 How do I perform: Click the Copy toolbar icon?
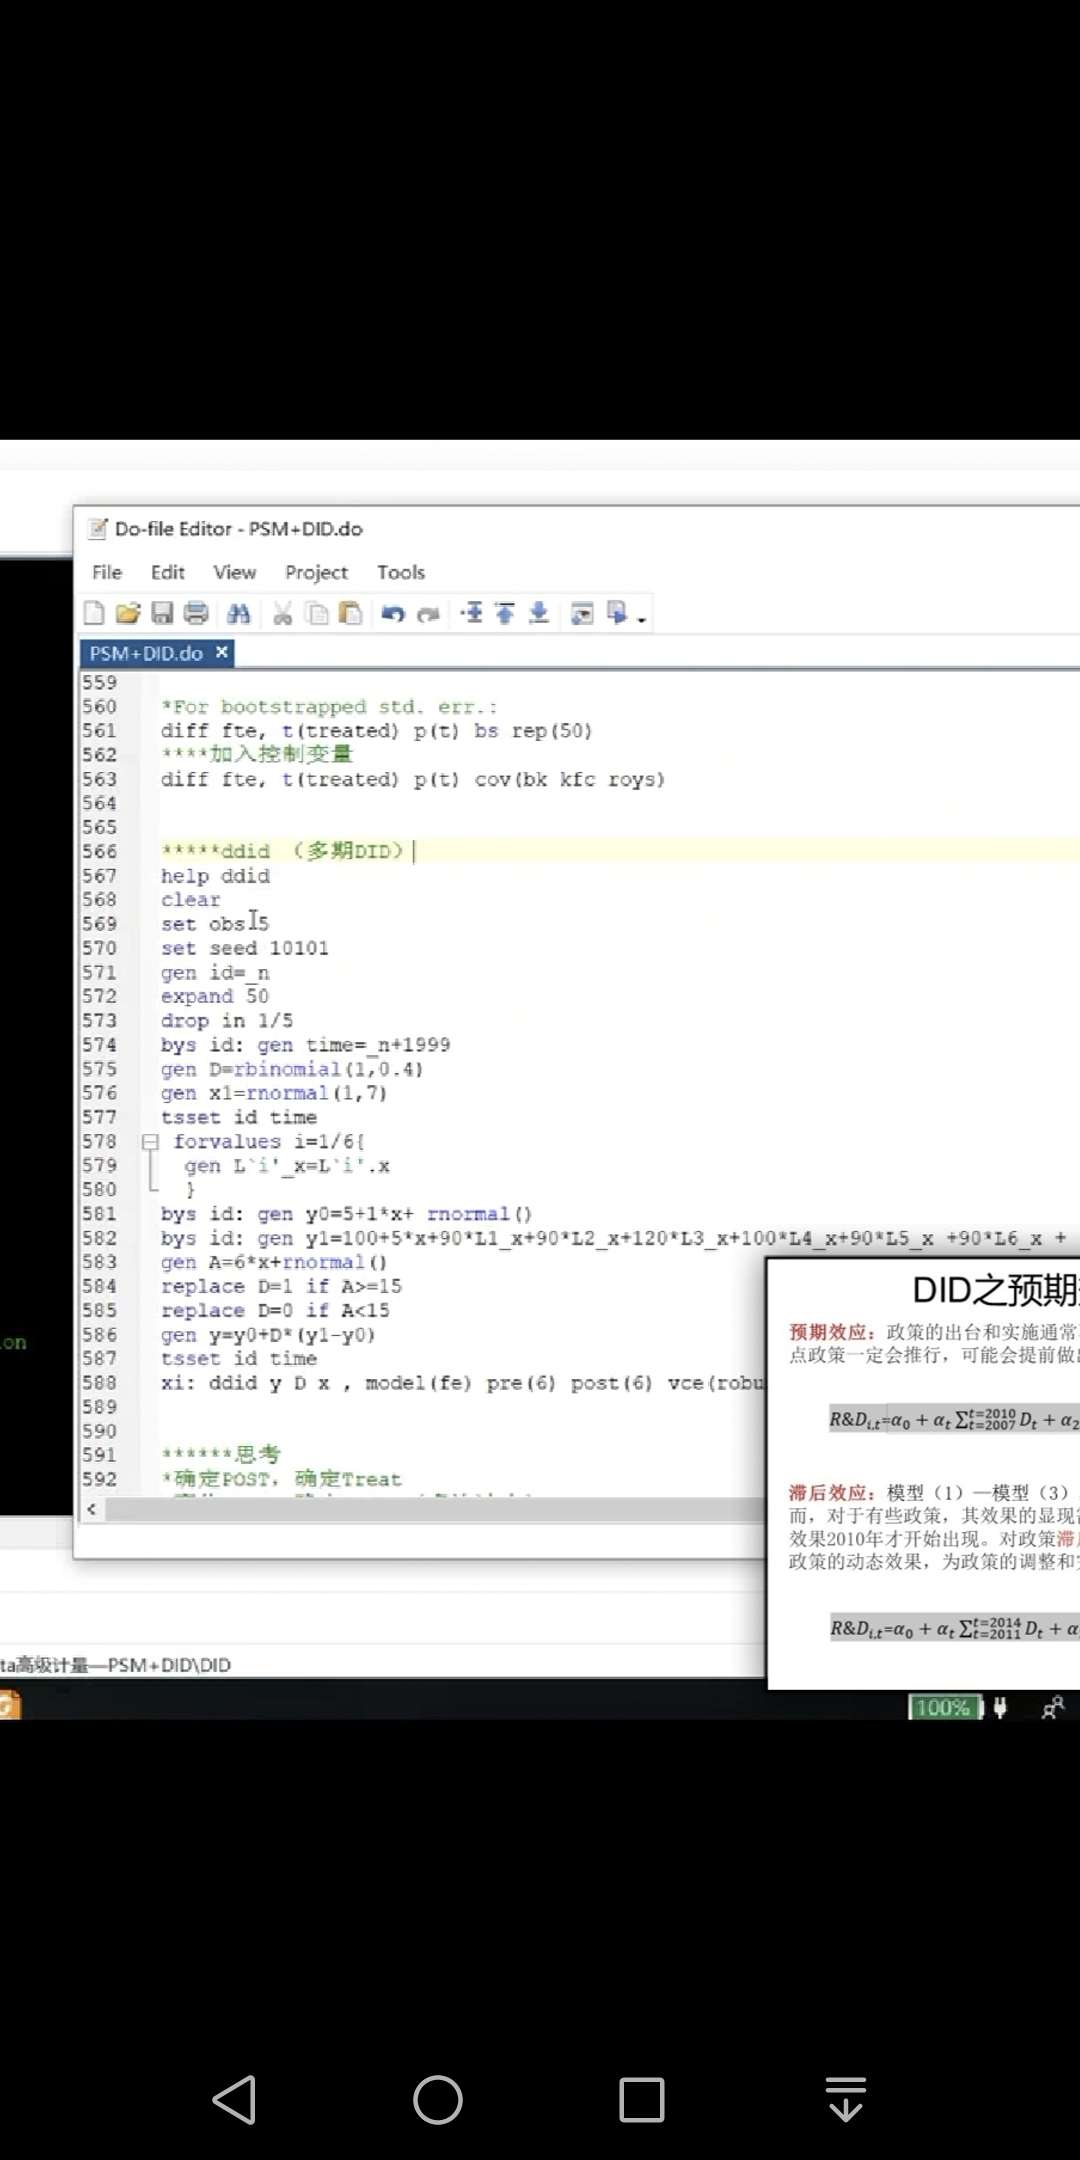click(317, 613)
